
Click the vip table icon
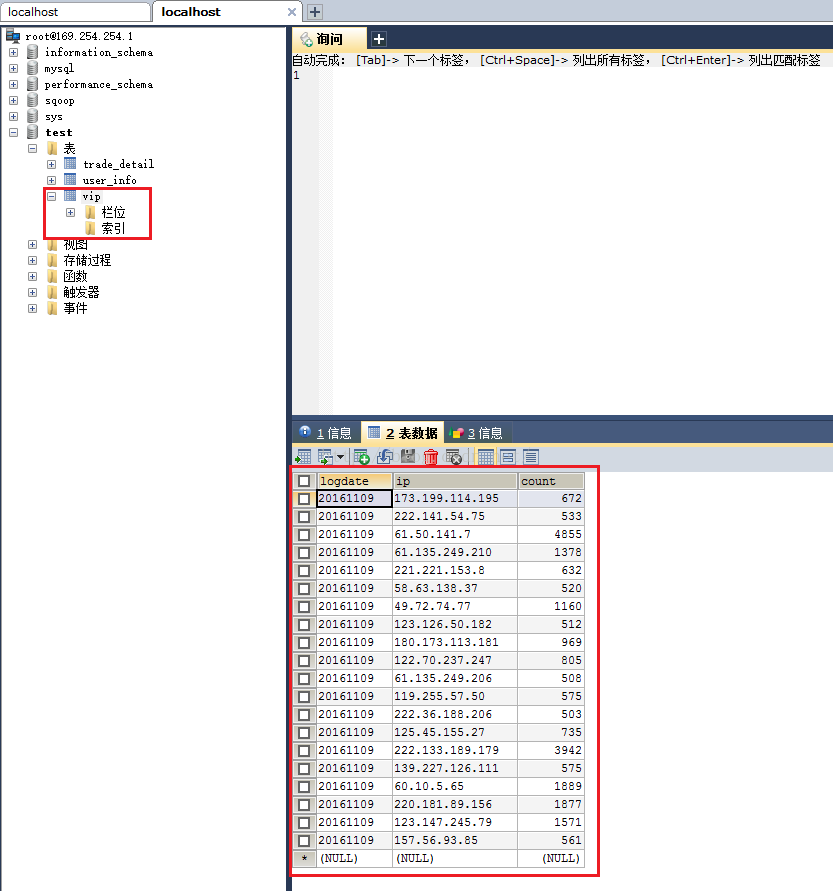point(70,196)
